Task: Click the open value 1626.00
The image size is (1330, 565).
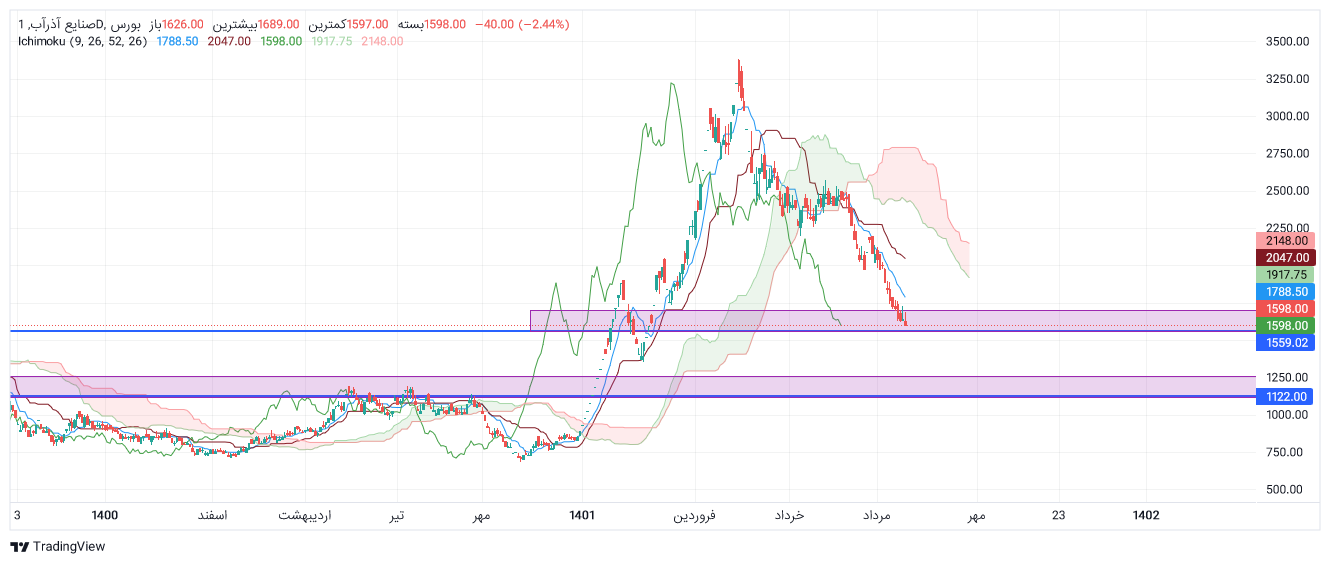Action: coord(182,24)
